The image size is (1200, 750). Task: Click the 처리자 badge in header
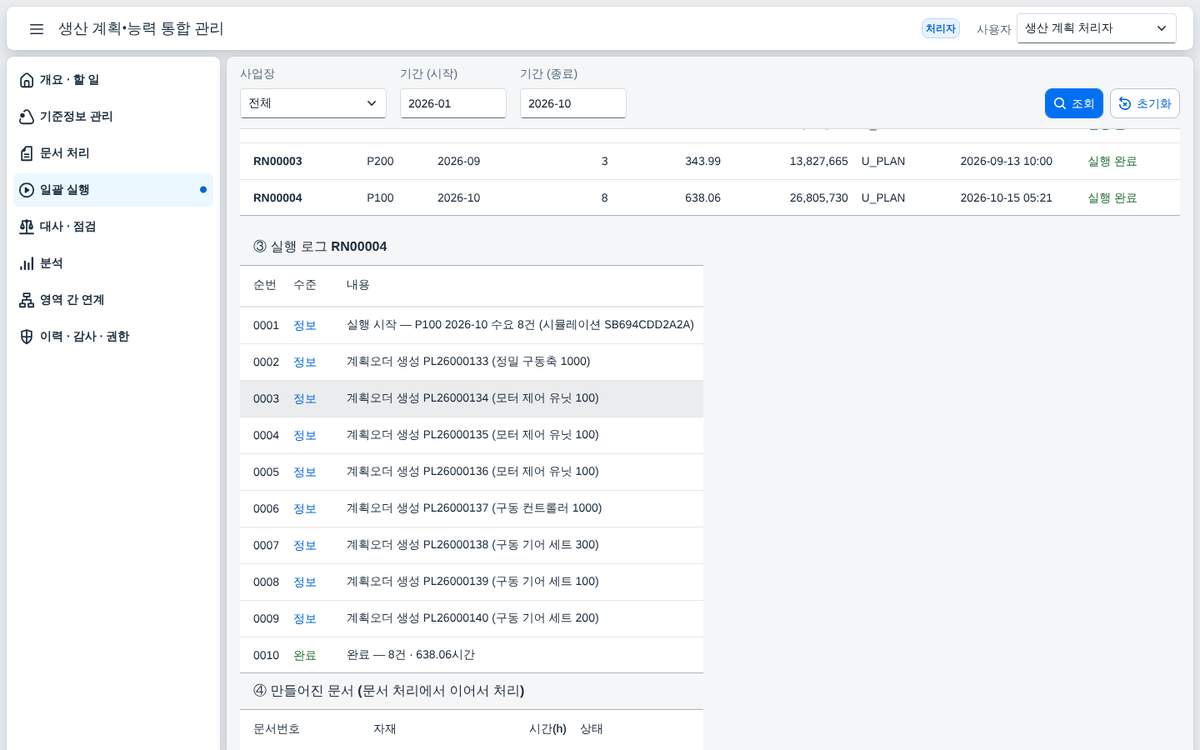click(940, 29)
